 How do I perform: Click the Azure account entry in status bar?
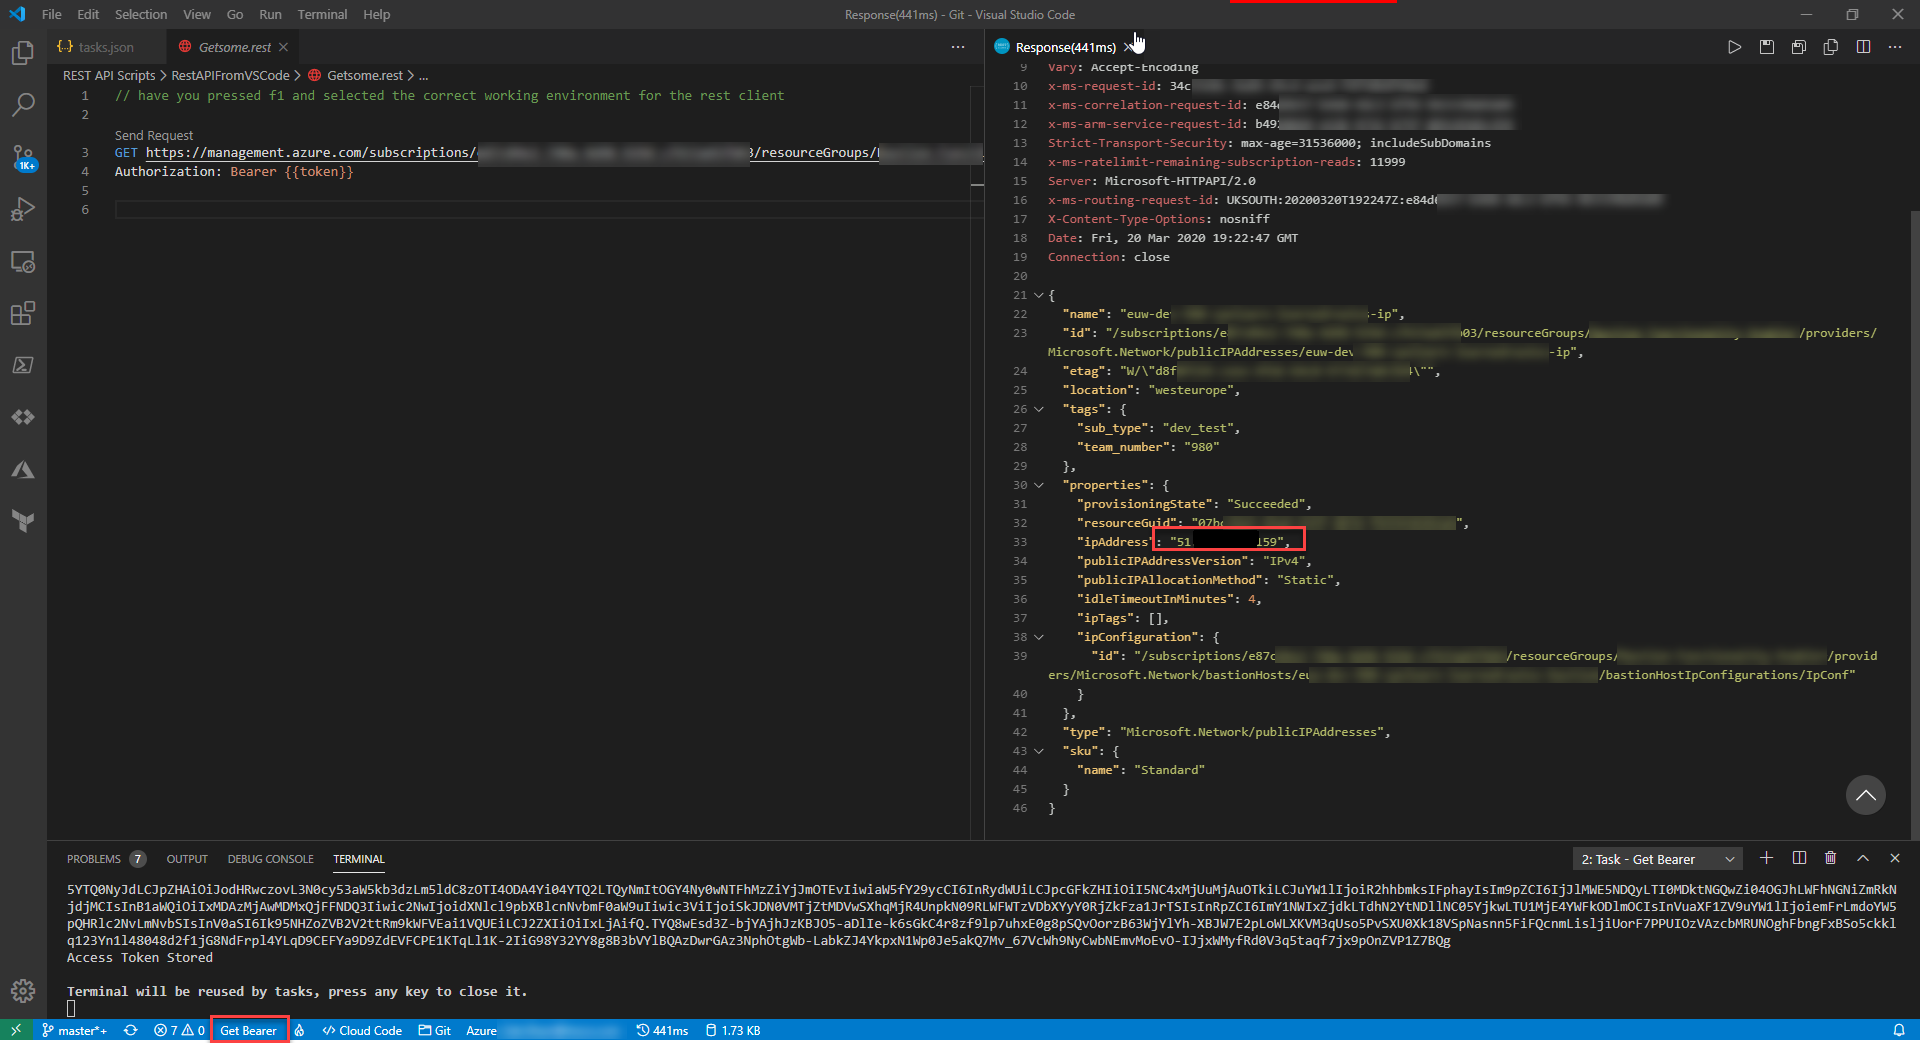[543, 1031]
